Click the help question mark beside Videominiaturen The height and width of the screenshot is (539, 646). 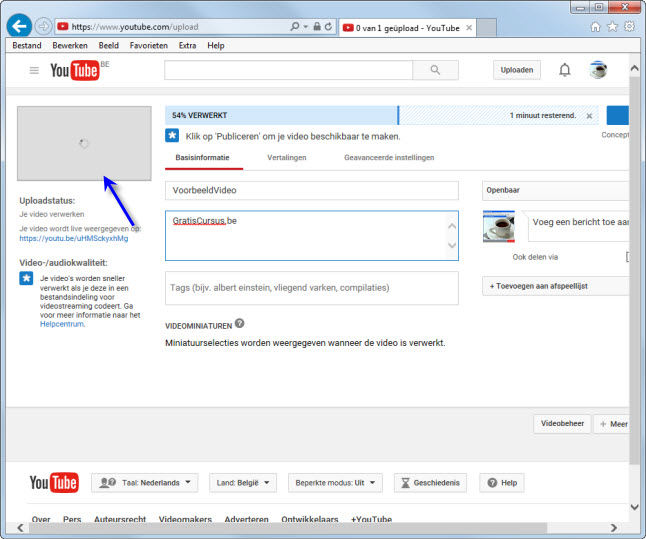239,323
